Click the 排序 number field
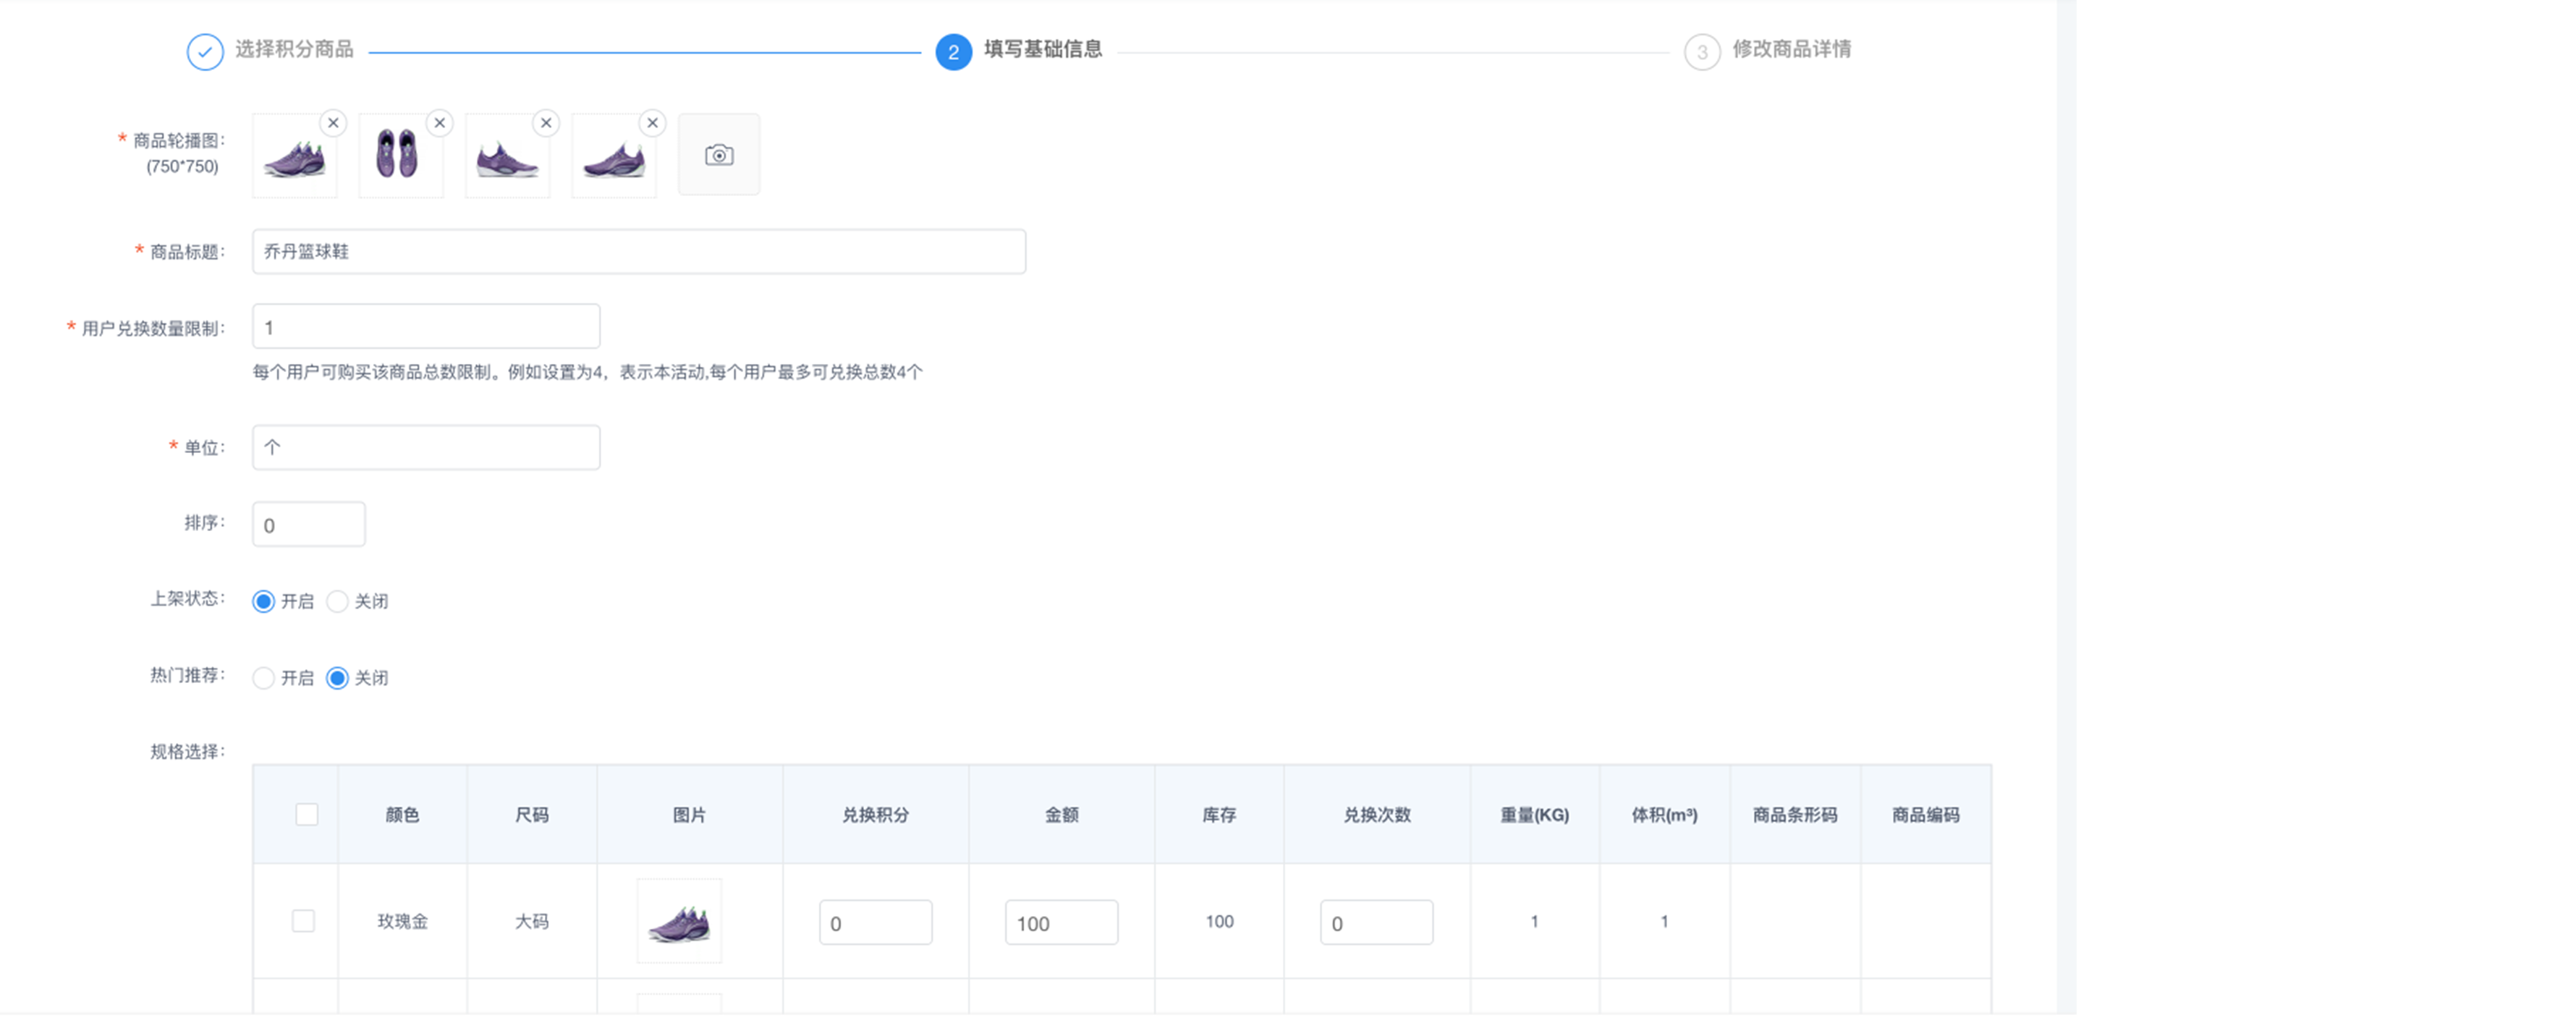Screen dimensions: 2576x1026 click(x=309, y=525)
